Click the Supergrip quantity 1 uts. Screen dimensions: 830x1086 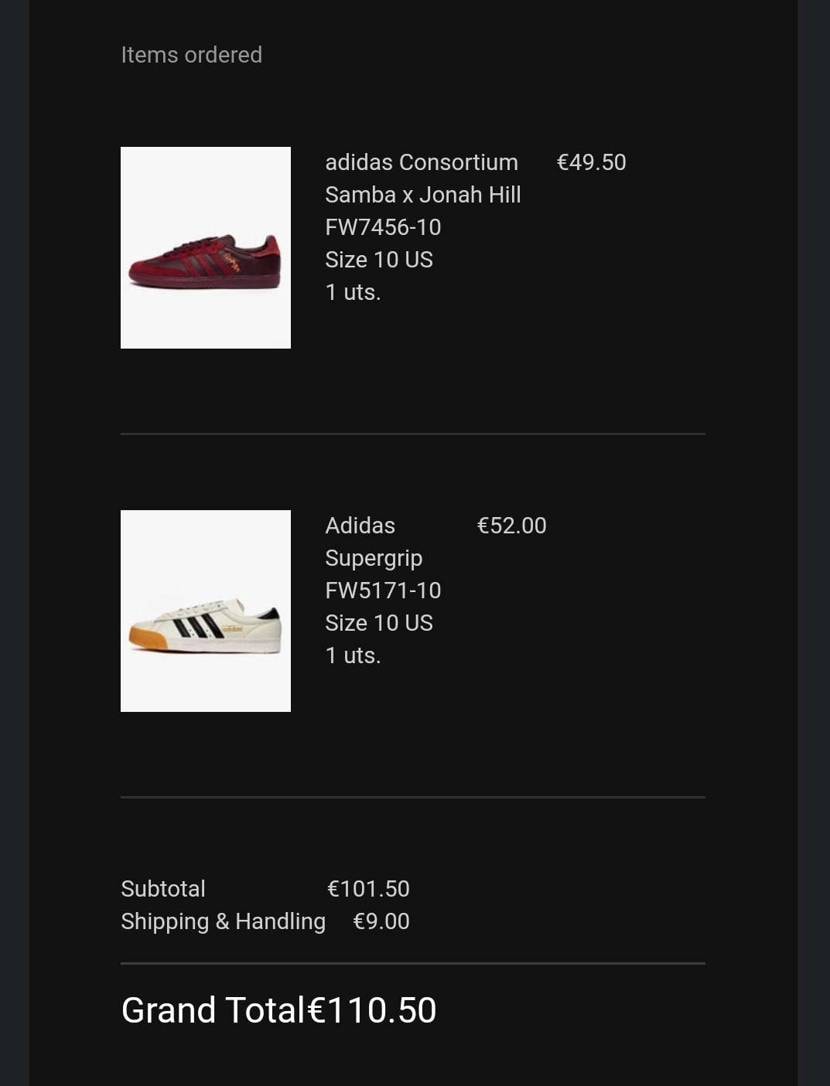click(353, 655)
